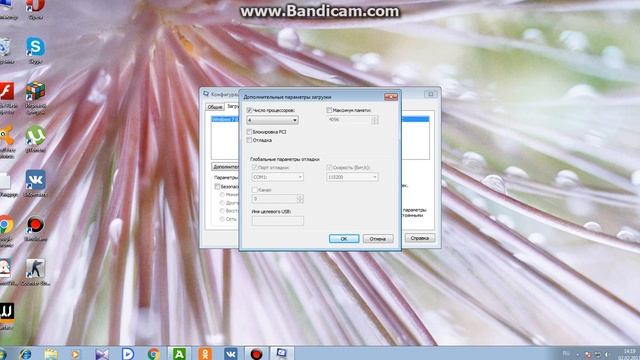
Task: Select the Windows 7 boot entry in list
Action: [x=225, y=119]
